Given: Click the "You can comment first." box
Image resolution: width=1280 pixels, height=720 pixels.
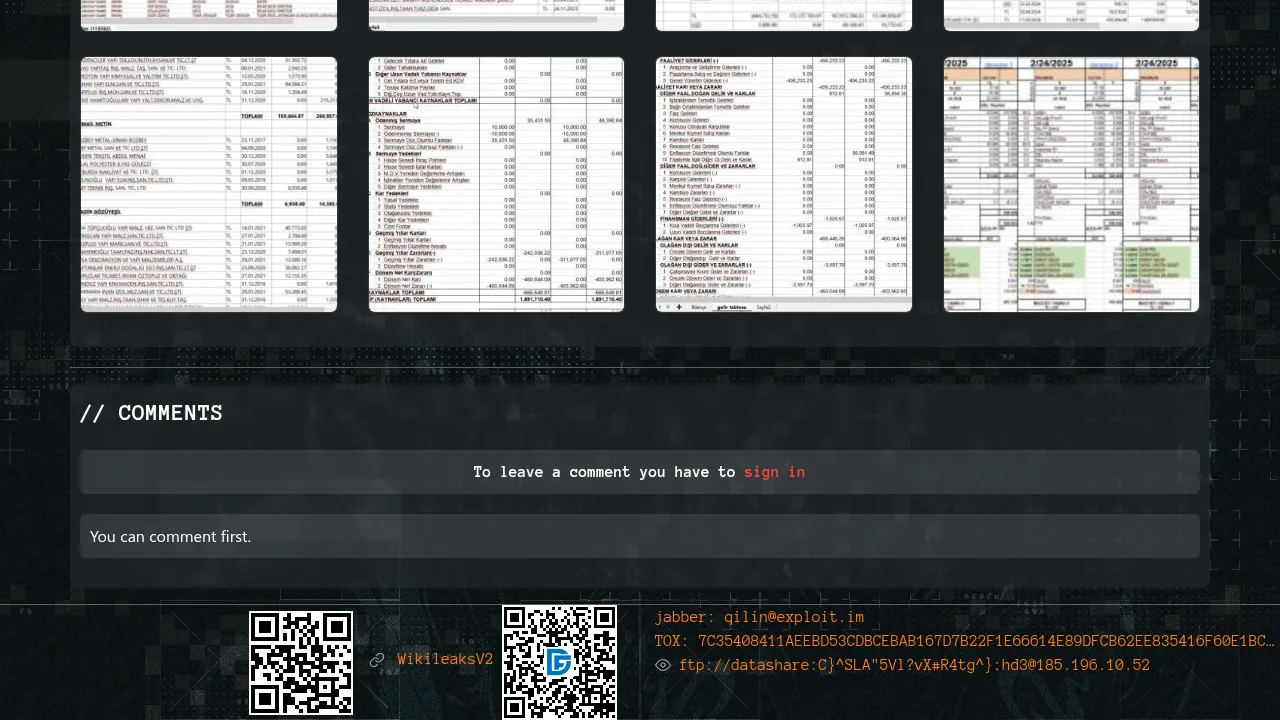Looking at the screenshot, I should click(640, 536).
